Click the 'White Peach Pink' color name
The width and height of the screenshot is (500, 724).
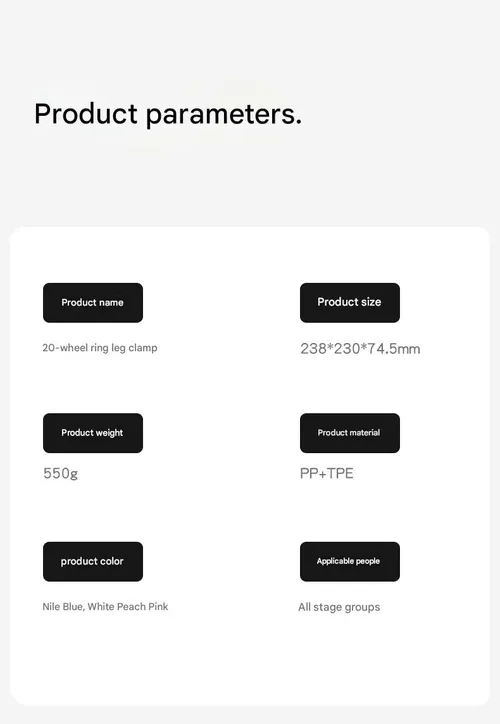(128, 607)
